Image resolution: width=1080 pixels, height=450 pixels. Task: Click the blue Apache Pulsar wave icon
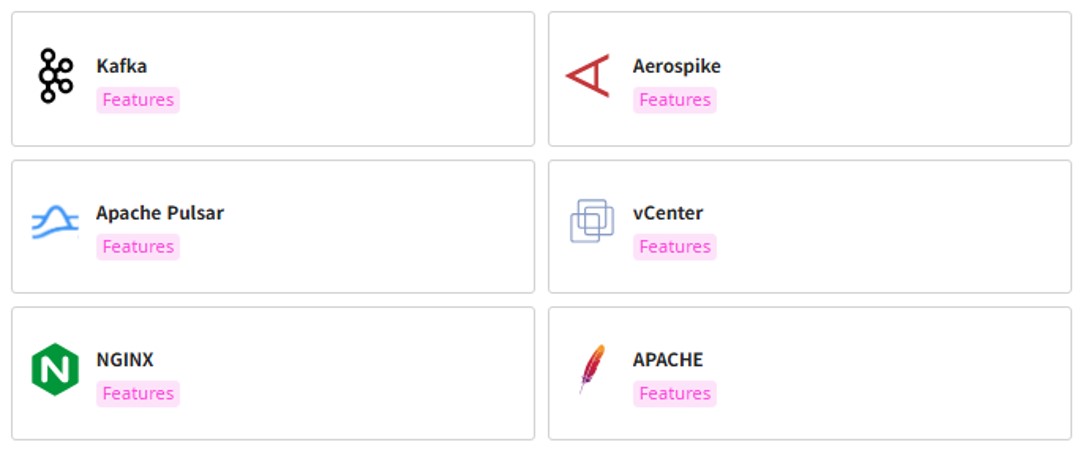55,223
